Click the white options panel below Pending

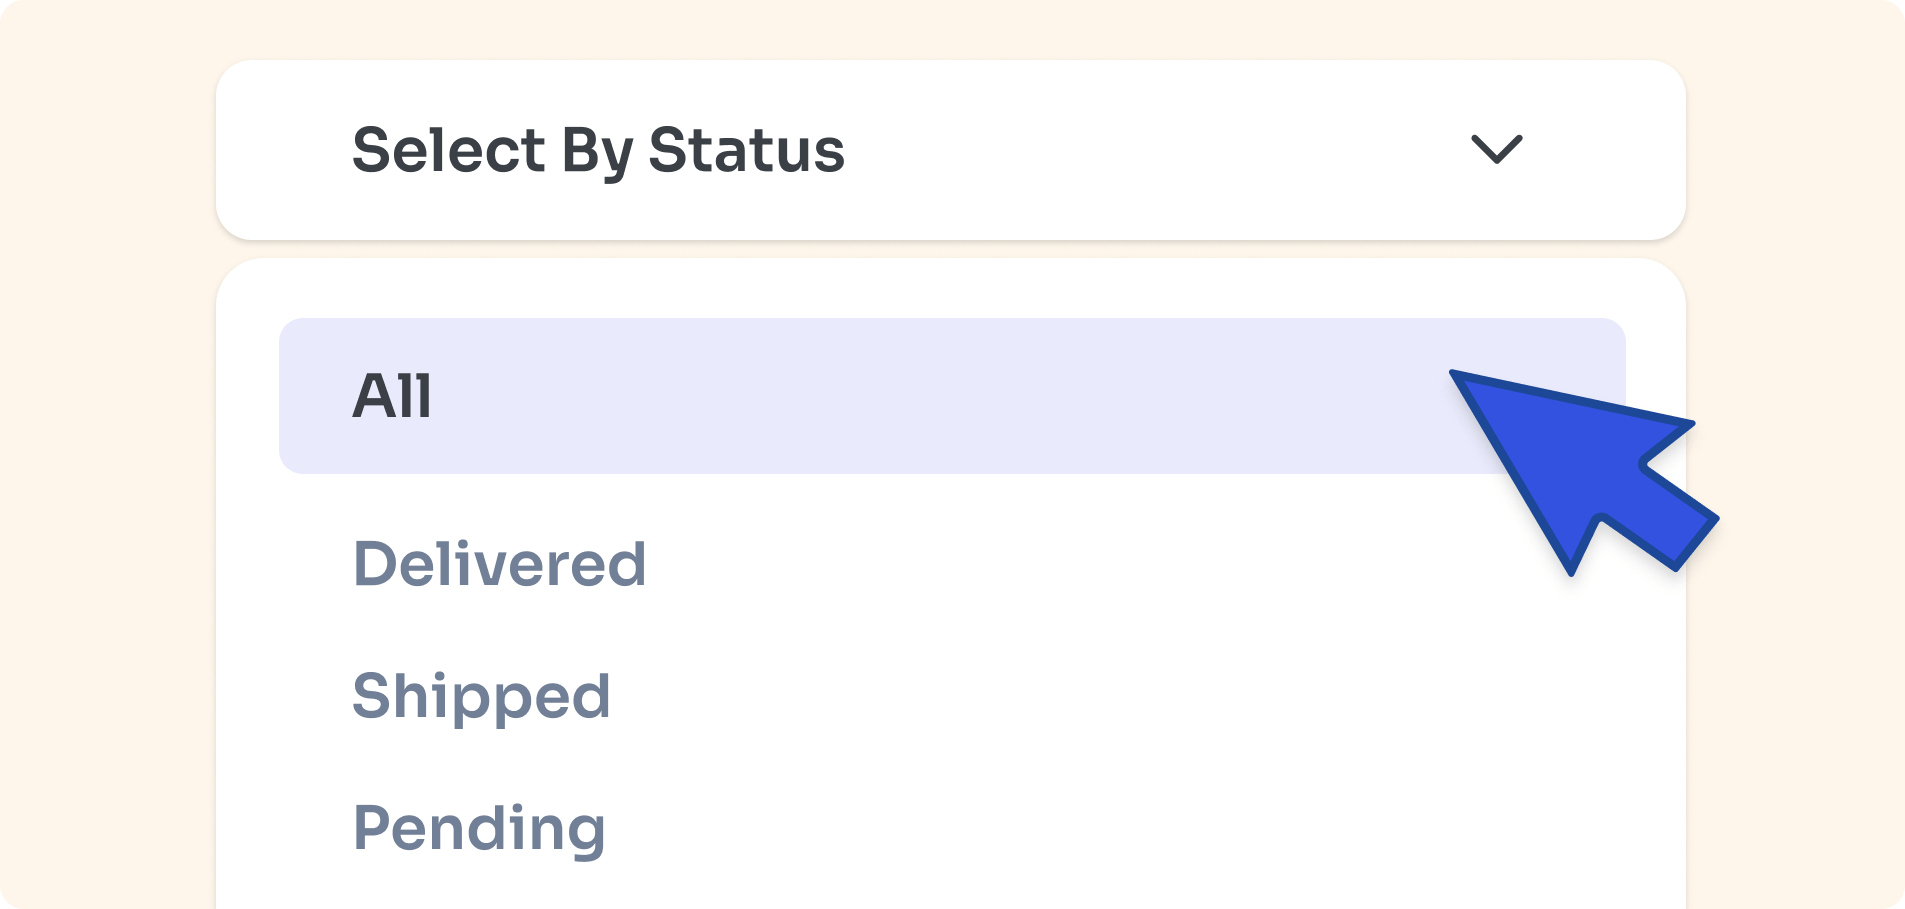tap(950, 885)
